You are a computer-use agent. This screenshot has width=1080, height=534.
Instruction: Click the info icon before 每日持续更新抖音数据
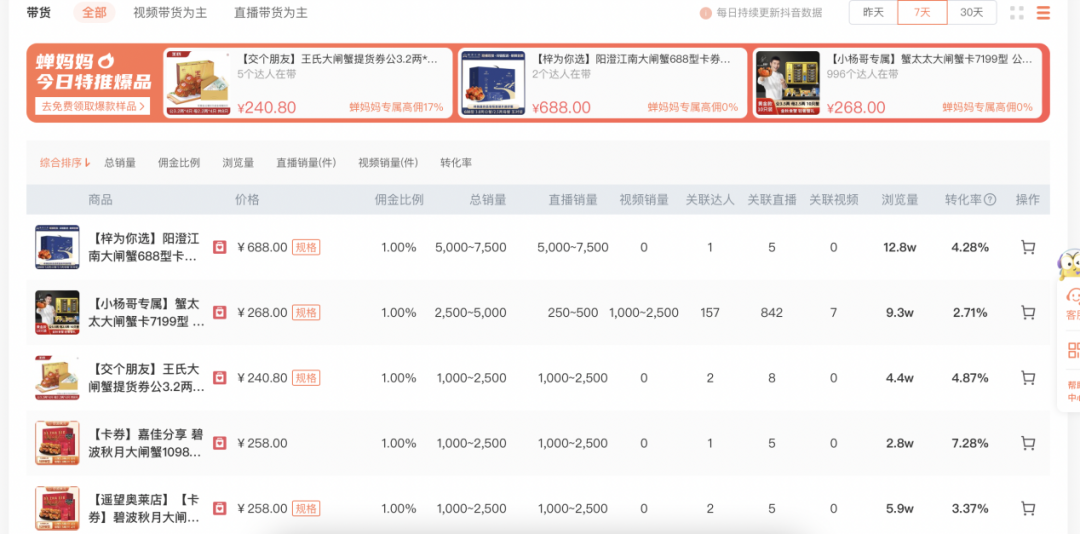tap(706, 13)
